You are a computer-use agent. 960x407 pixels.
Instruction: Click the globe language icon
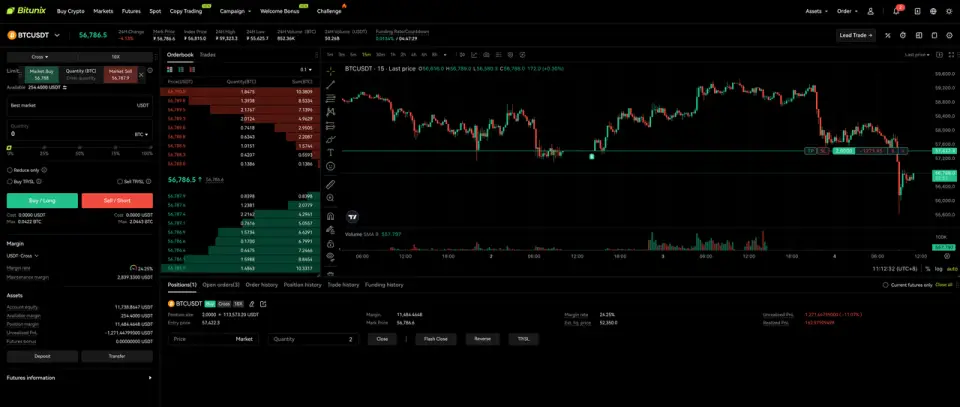coord(934,10)
